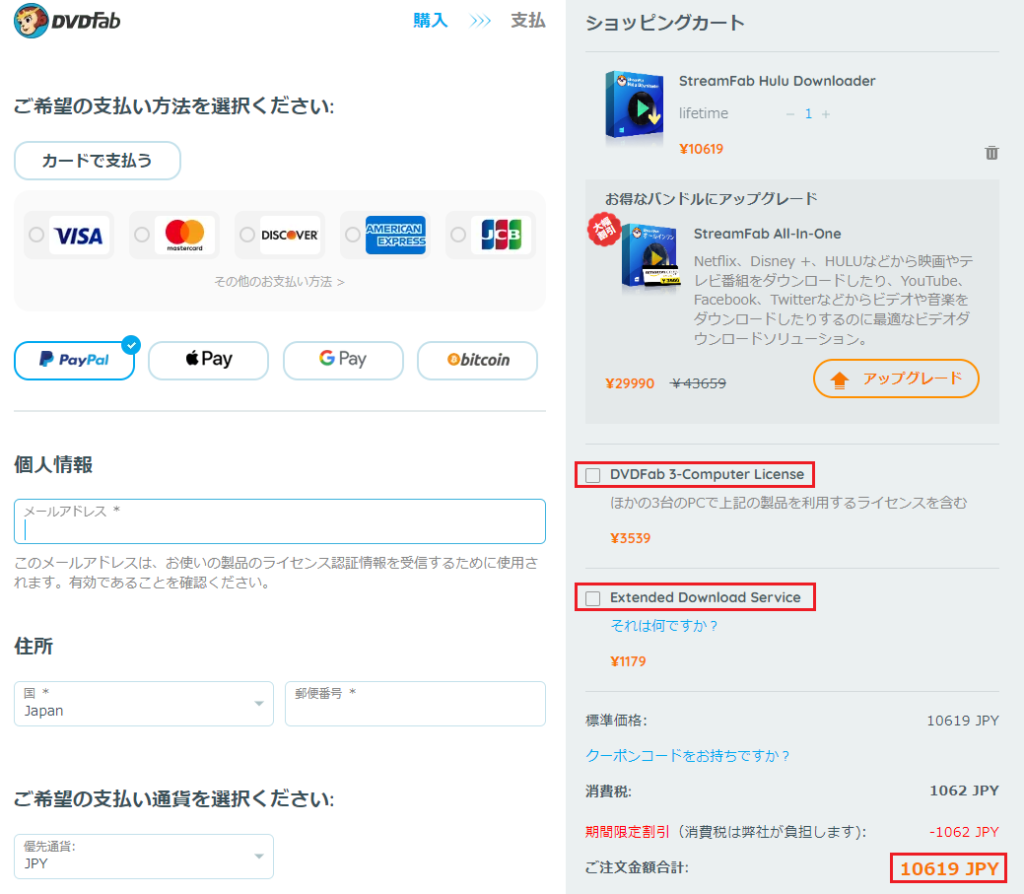Click the Discover card logo

[x=290, y=235]
